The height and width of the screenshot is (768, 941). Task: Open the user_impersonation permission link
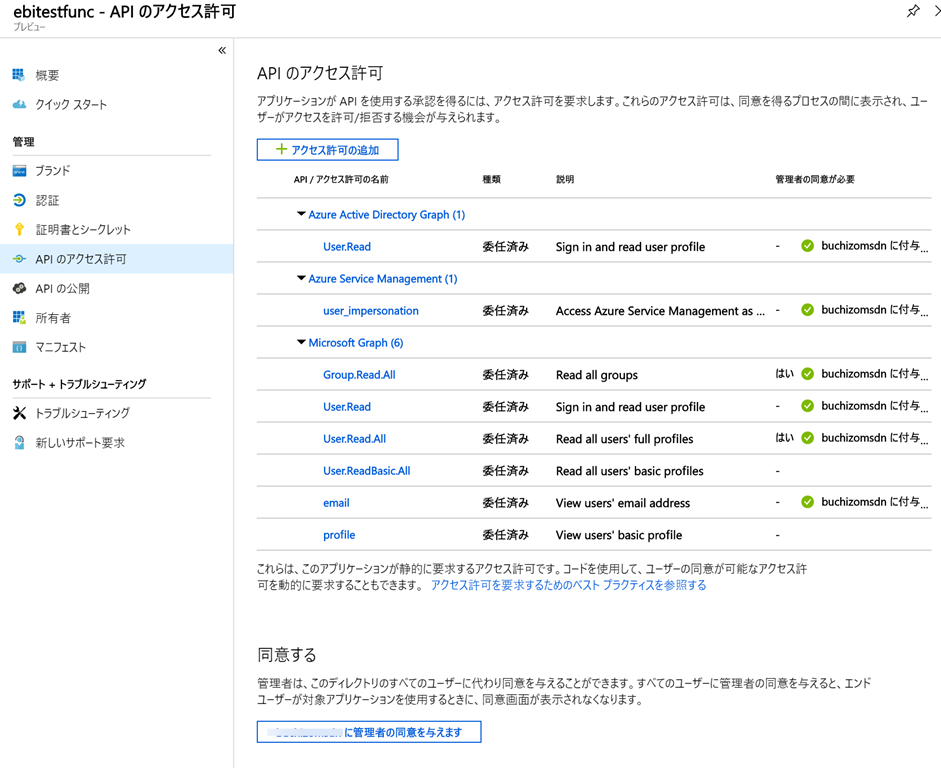coord(370,311)
